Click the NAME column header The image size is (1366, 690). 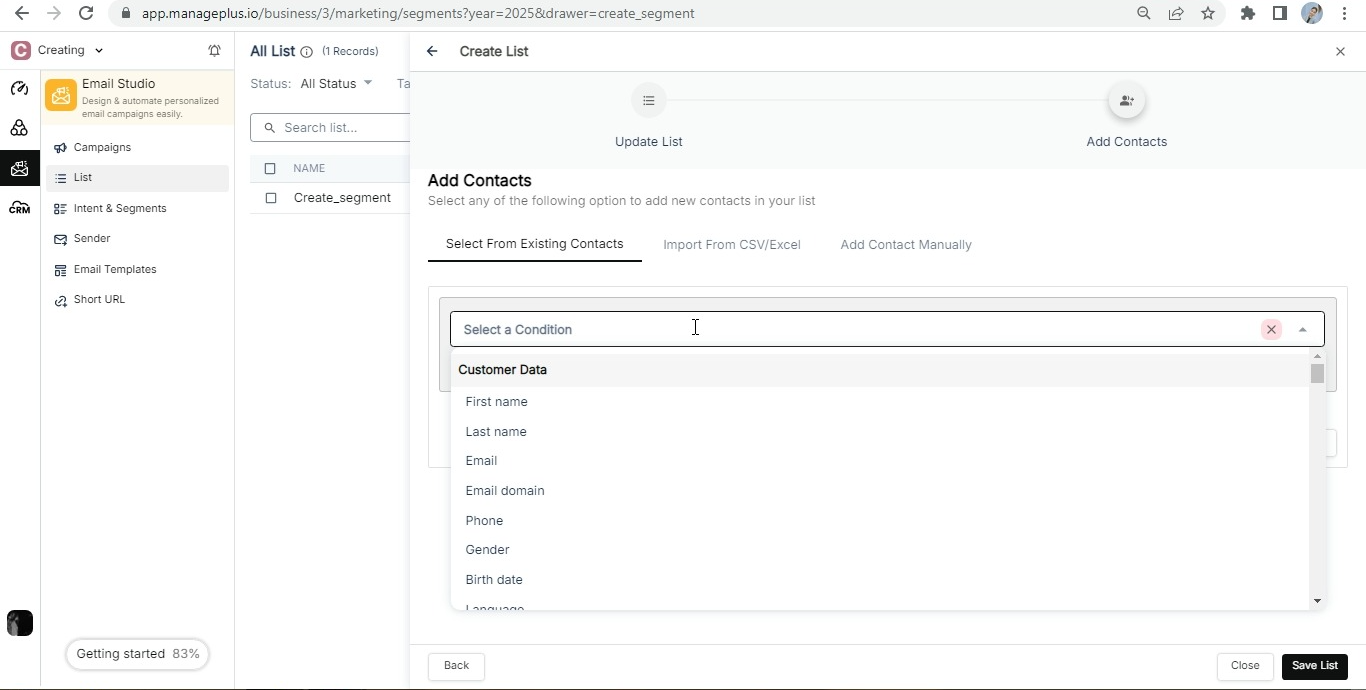pyautogui.click(x=309, y=168)
